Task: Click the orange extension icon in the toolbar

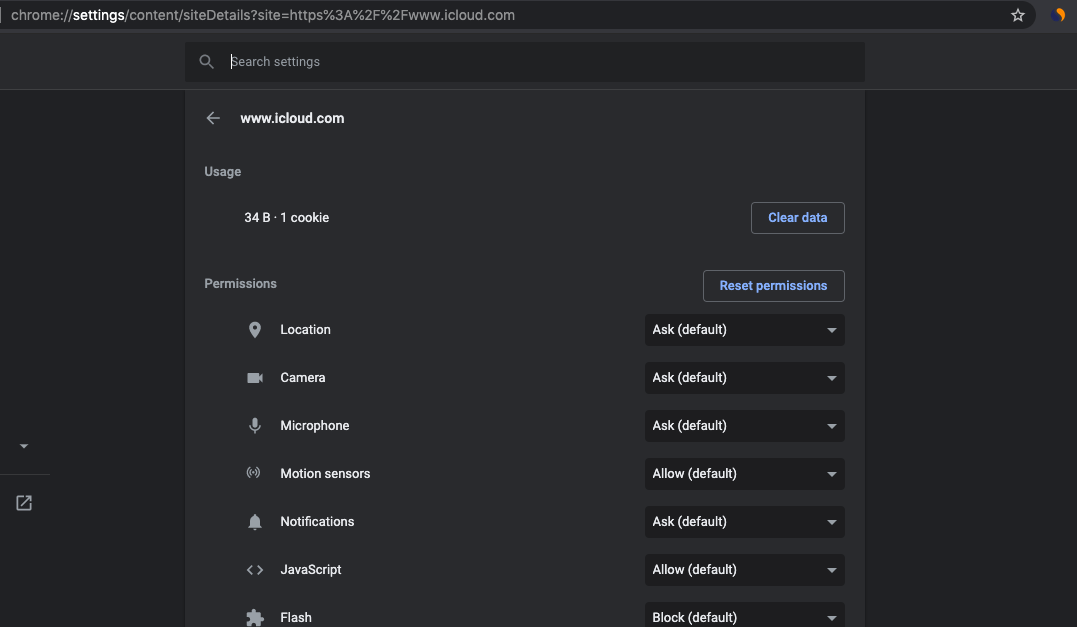Action: pos(1058,15)
